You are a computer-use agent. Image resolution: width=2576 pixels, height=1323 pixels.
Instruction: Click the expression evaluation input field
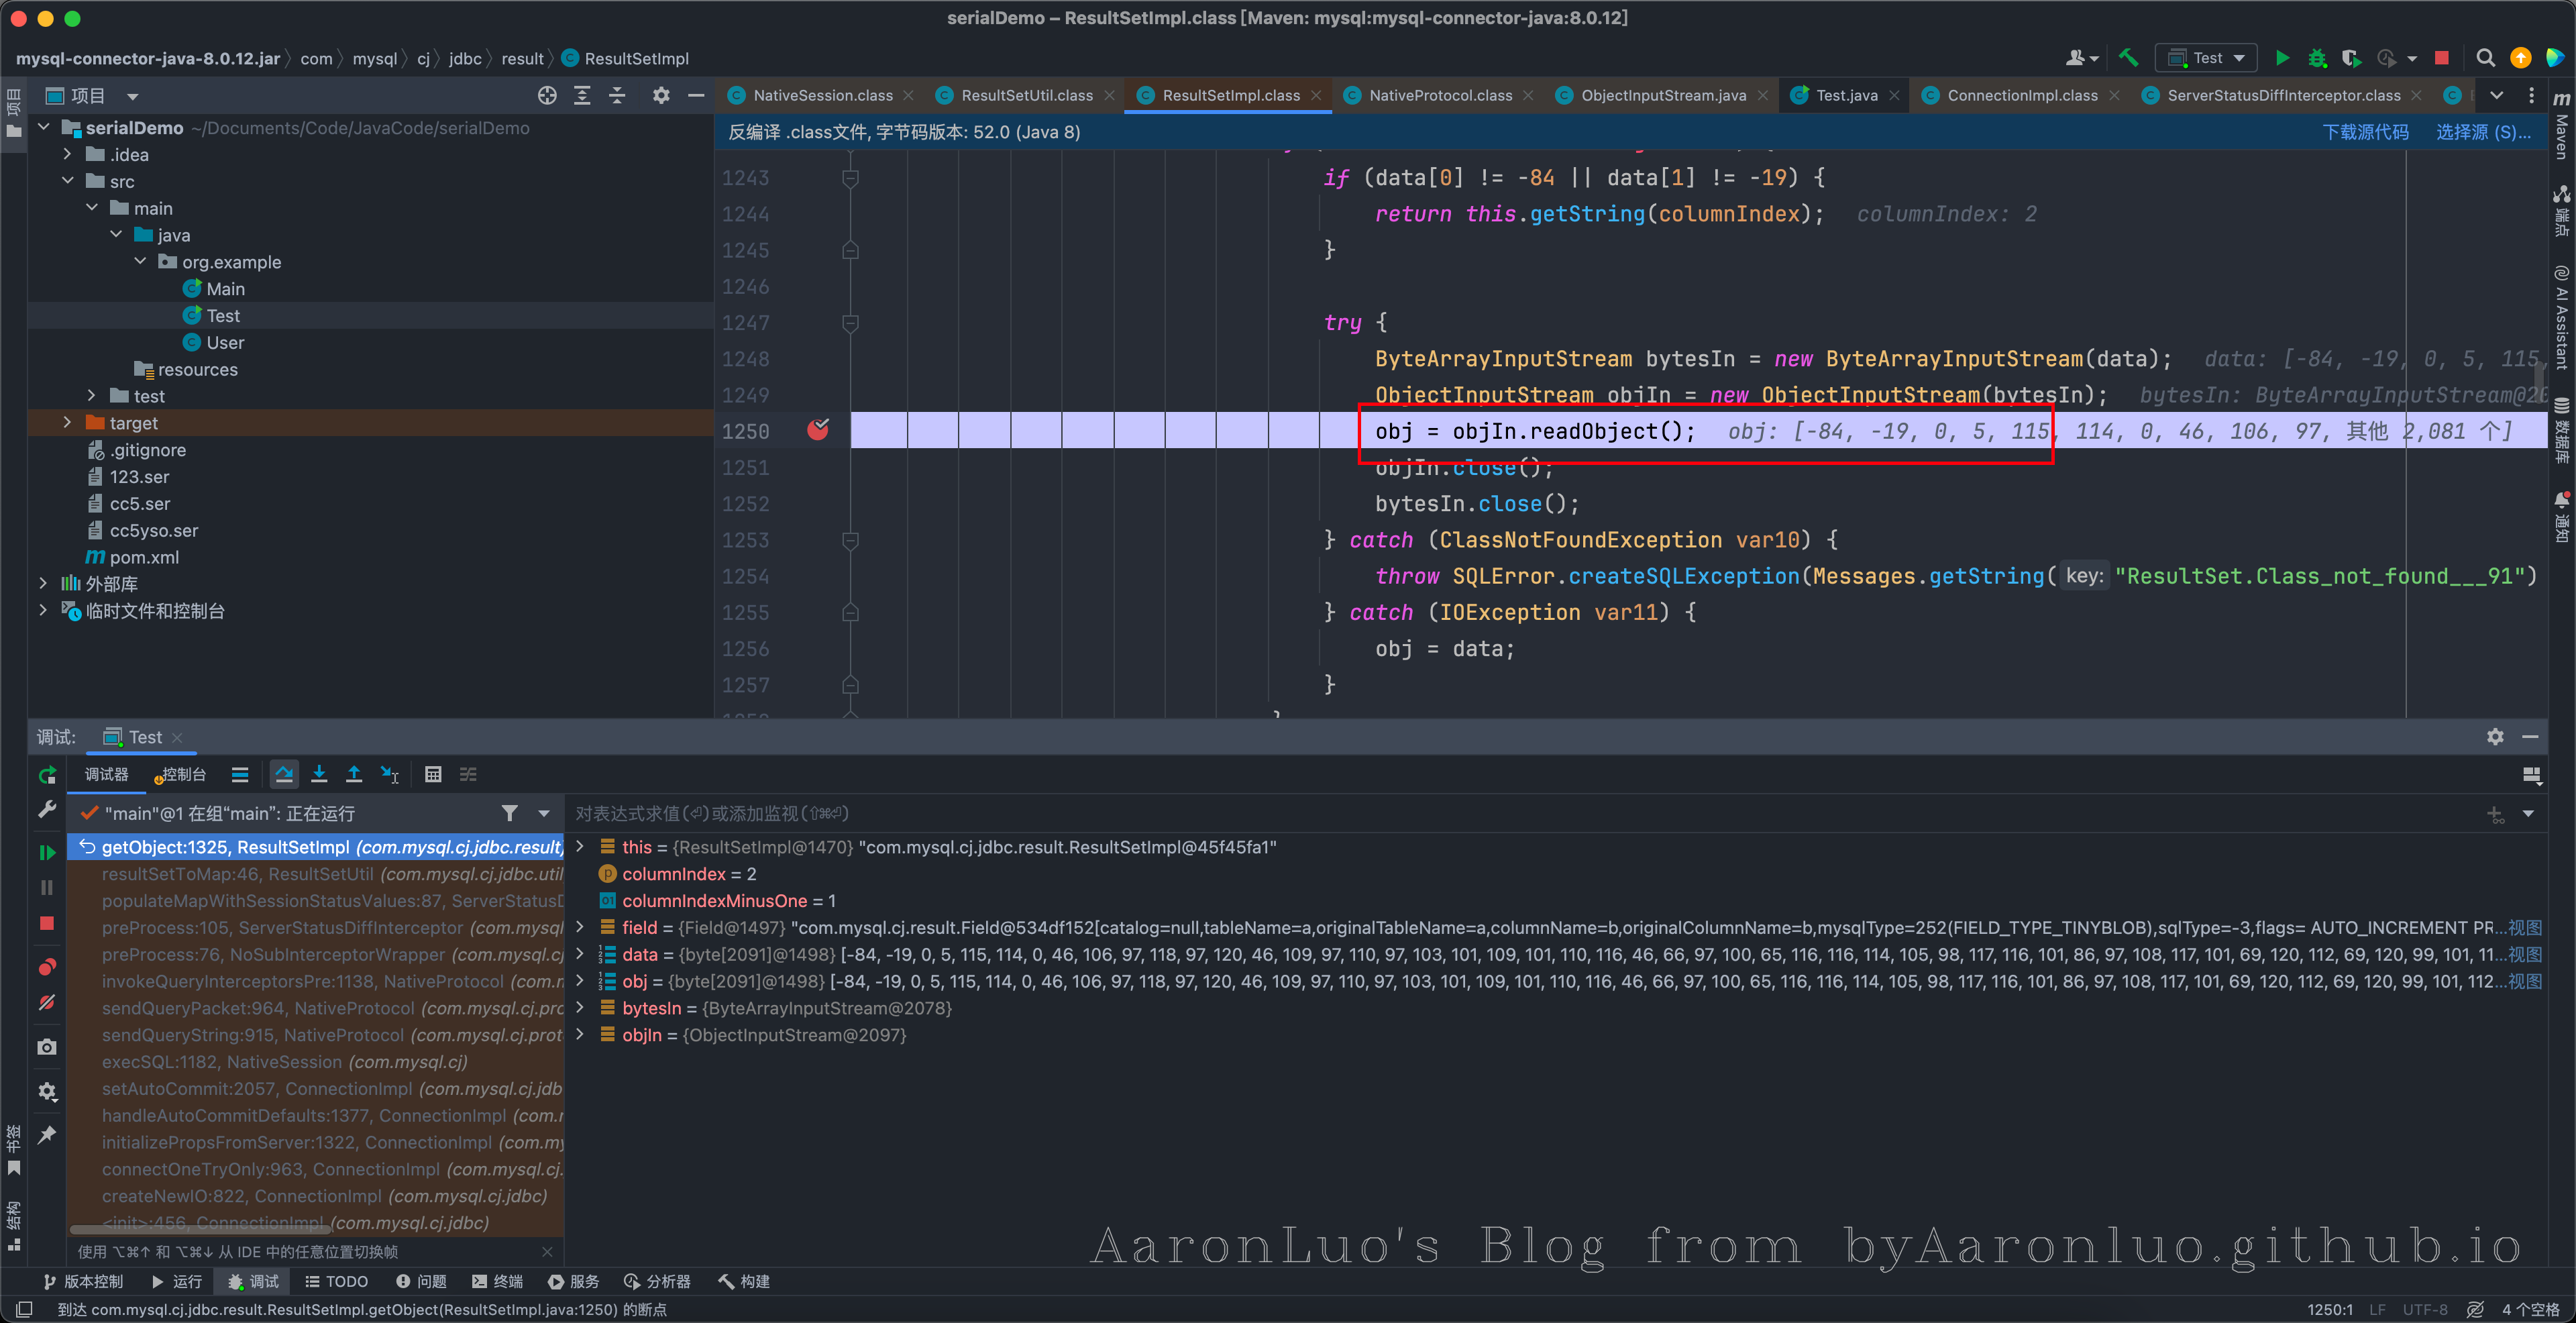pos(1400,813)
